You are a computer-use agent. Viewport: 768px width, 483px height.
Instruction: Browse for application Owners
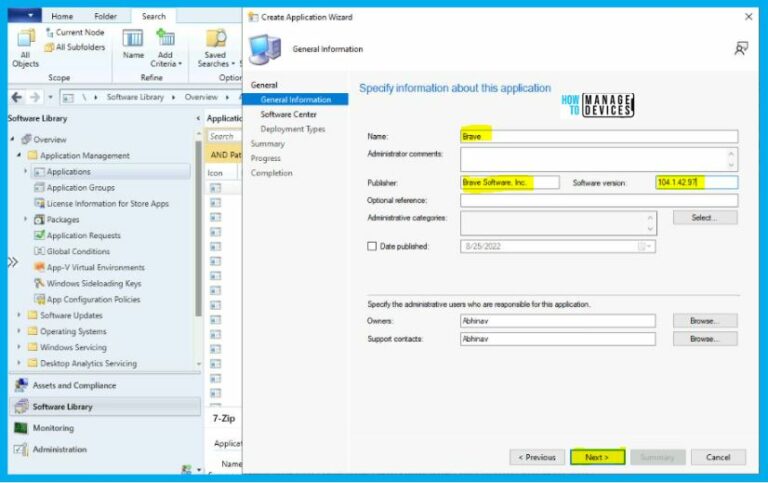[705, 321]
